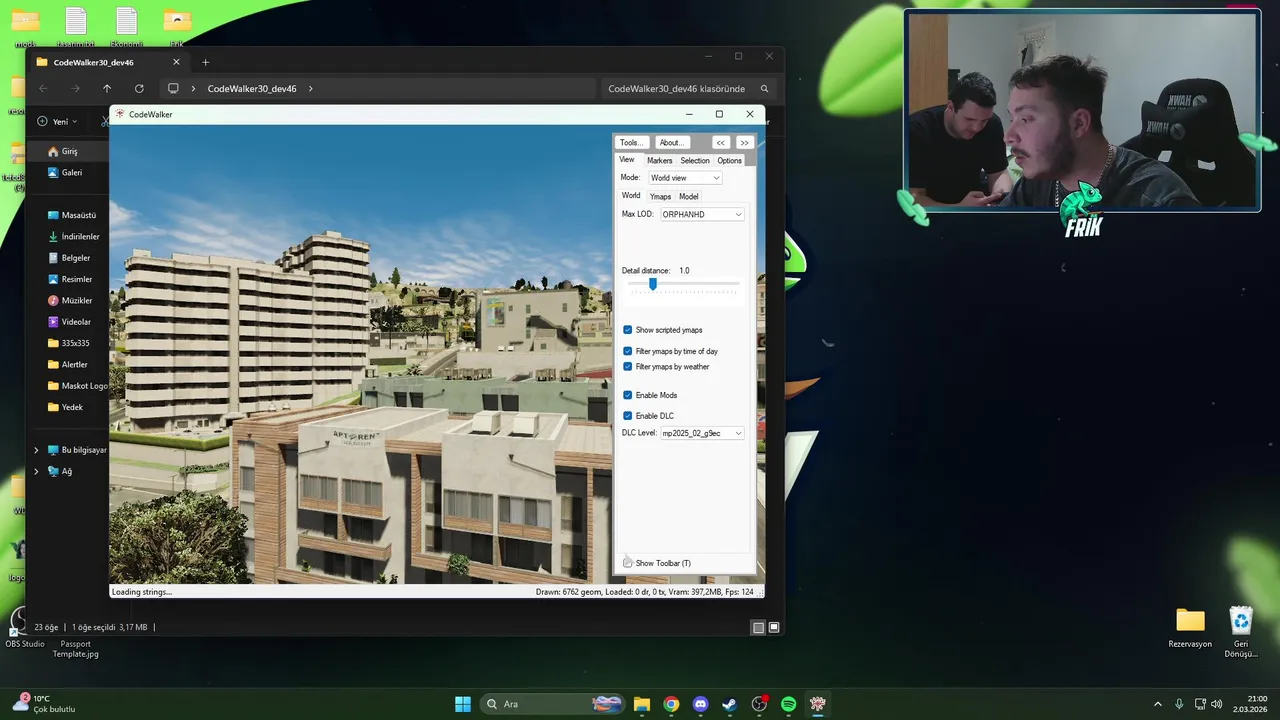Open the 335x335 folder in sidebar
This screenshot has width=1280, height=720.
[68, 343]
